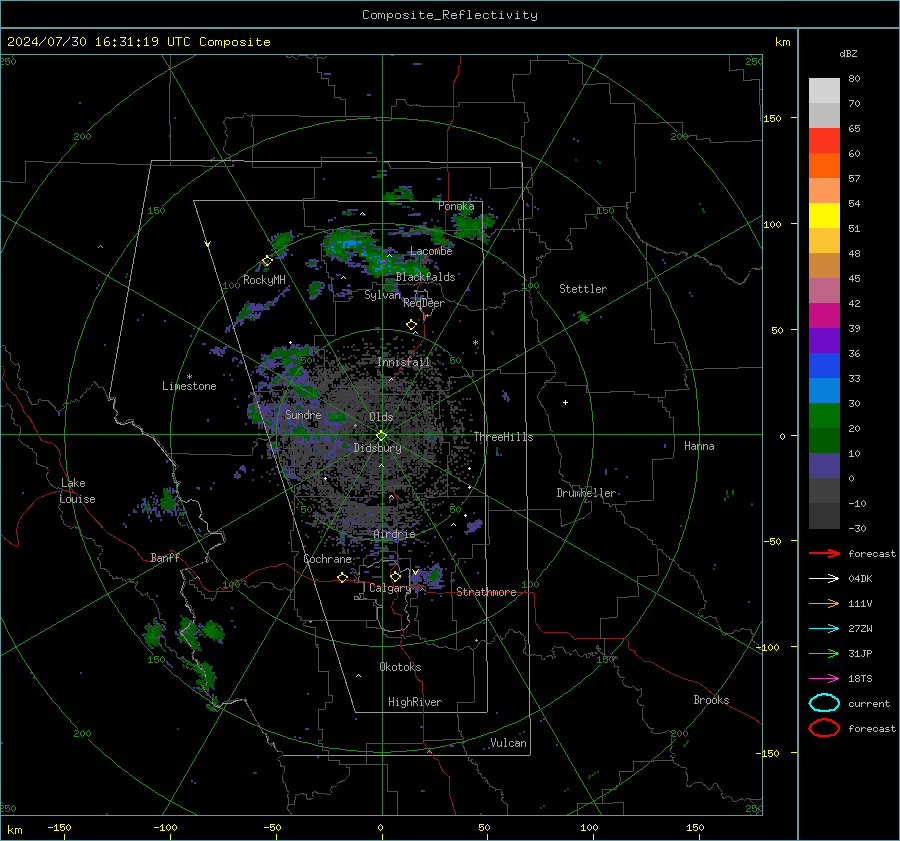The width and height of the screenshot is (900, 841).
Task: Click the green 31JP arrow legend icon
Action: 824,653
